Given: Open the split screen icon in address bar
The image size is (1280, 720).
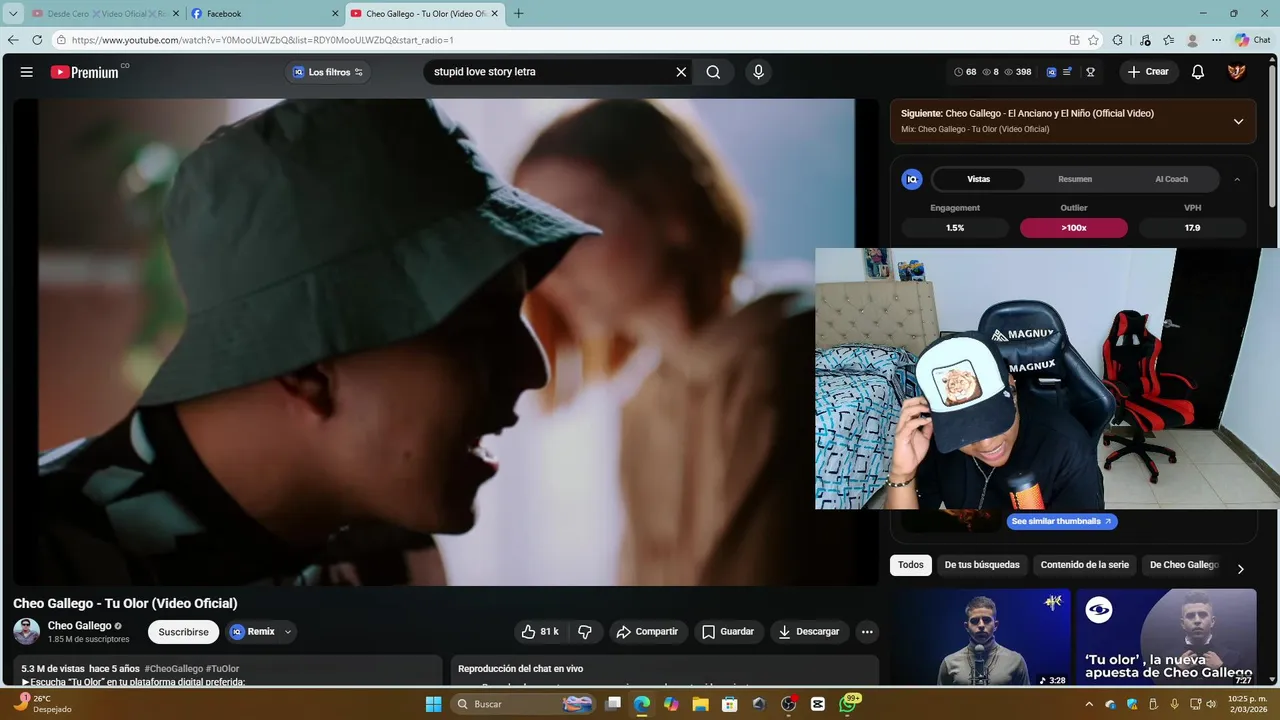Looking at the screenshot, I should 1074,40.
